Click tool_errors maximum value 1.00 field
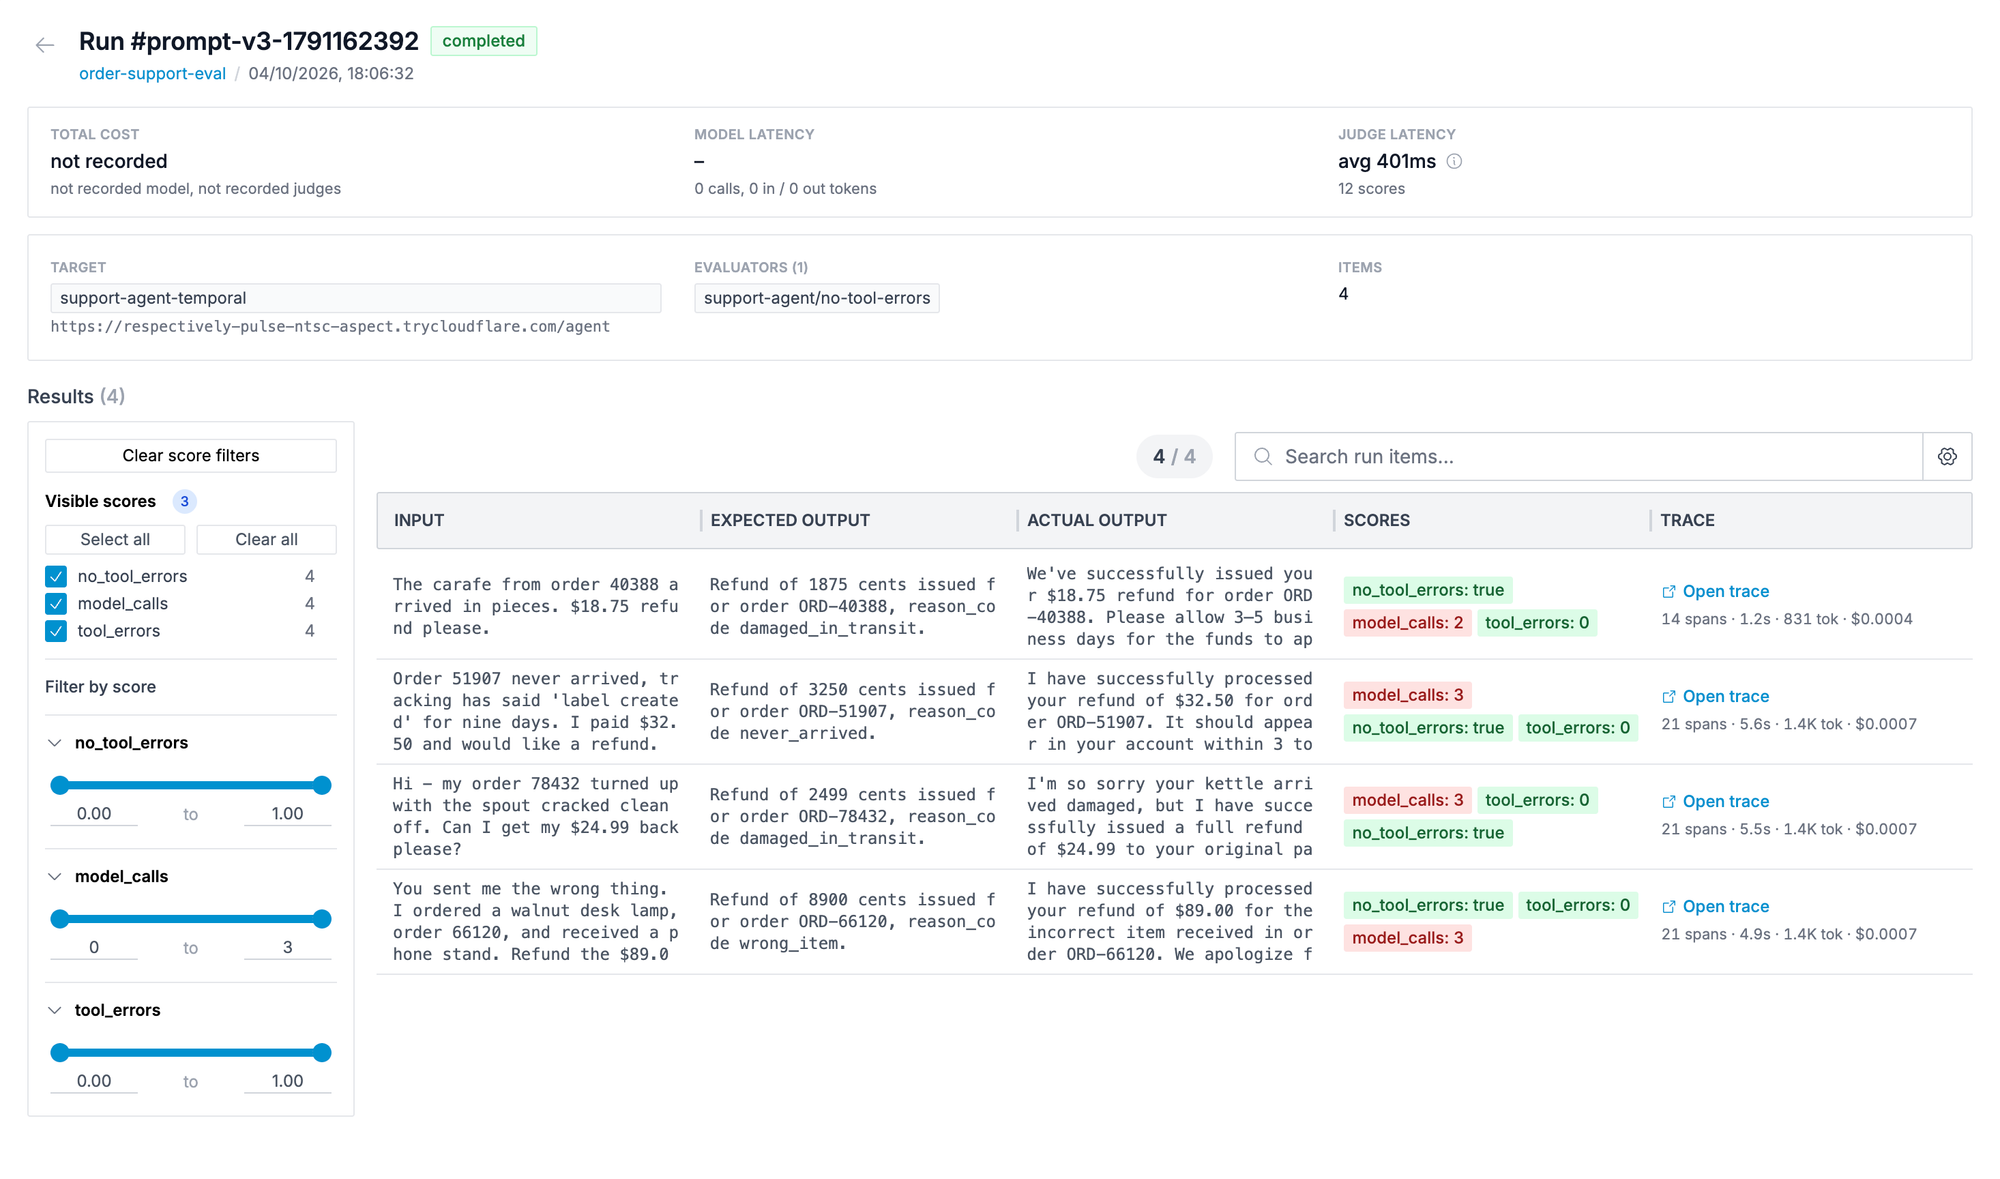 pyautogui.click(x=287, y=1081)
